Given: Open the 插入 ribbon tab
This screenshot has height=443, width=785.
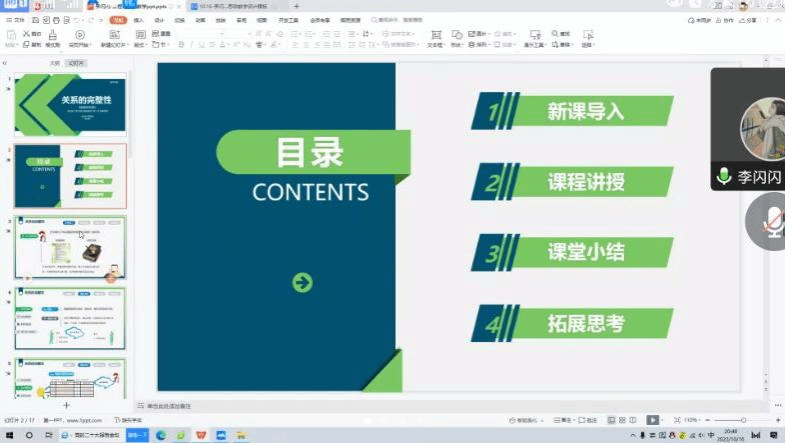Looking at the screenshot, I should (x=138, y=19).
